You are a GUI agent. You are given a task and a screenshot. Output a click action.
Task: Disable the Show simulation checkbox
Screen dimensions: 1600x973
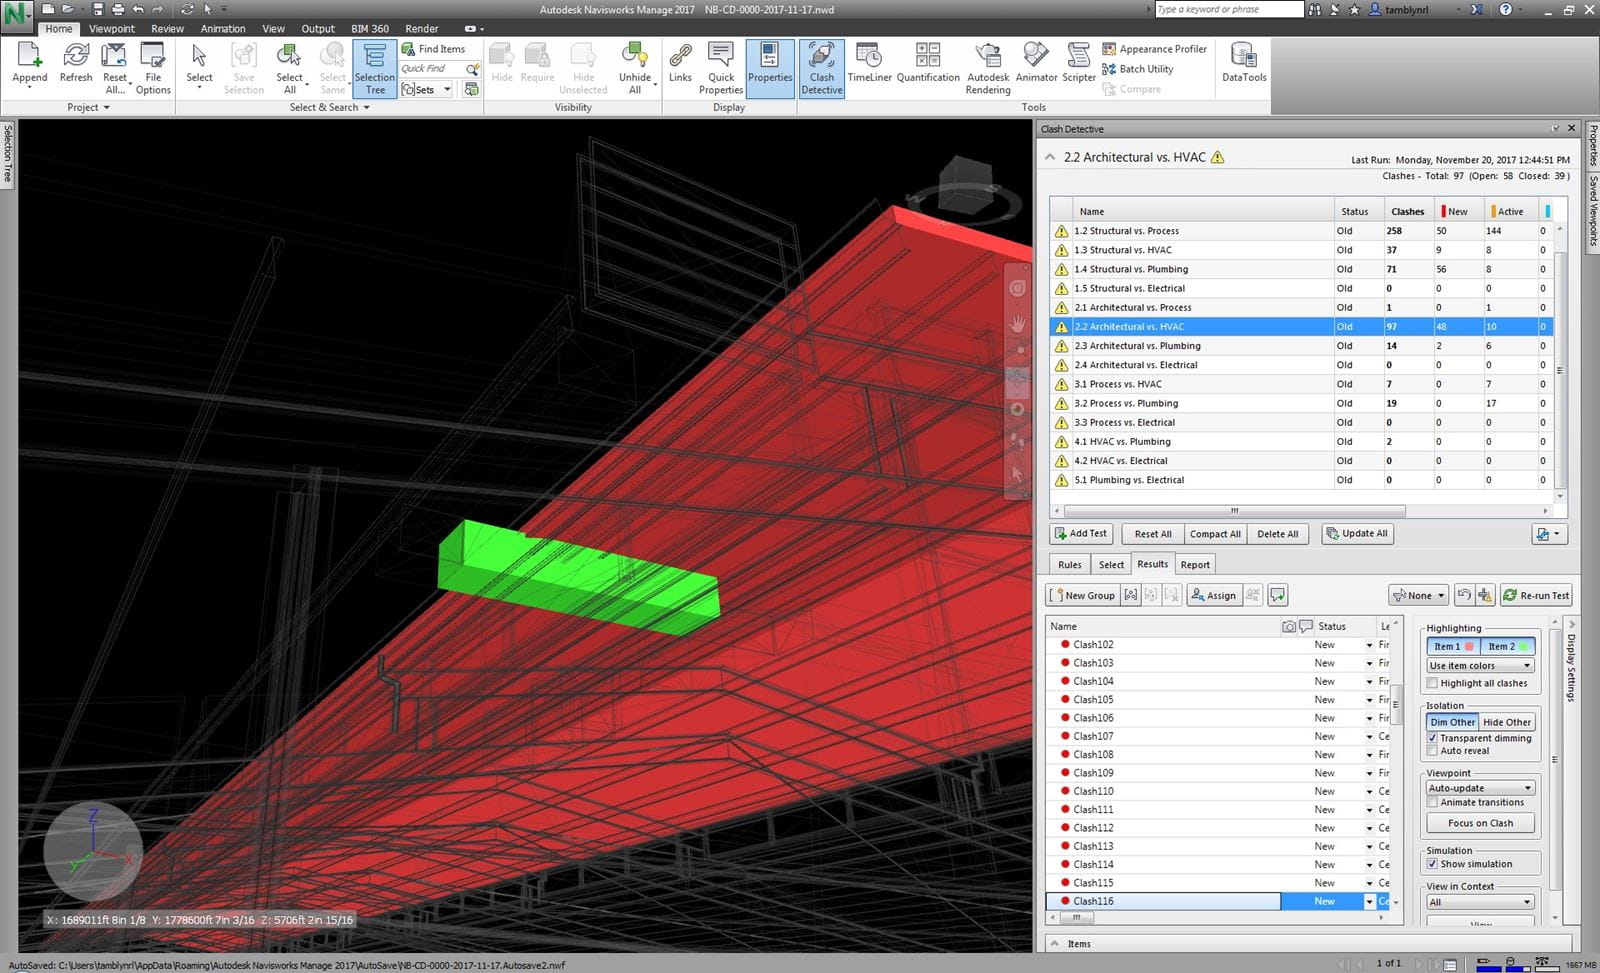(1433, 864)
